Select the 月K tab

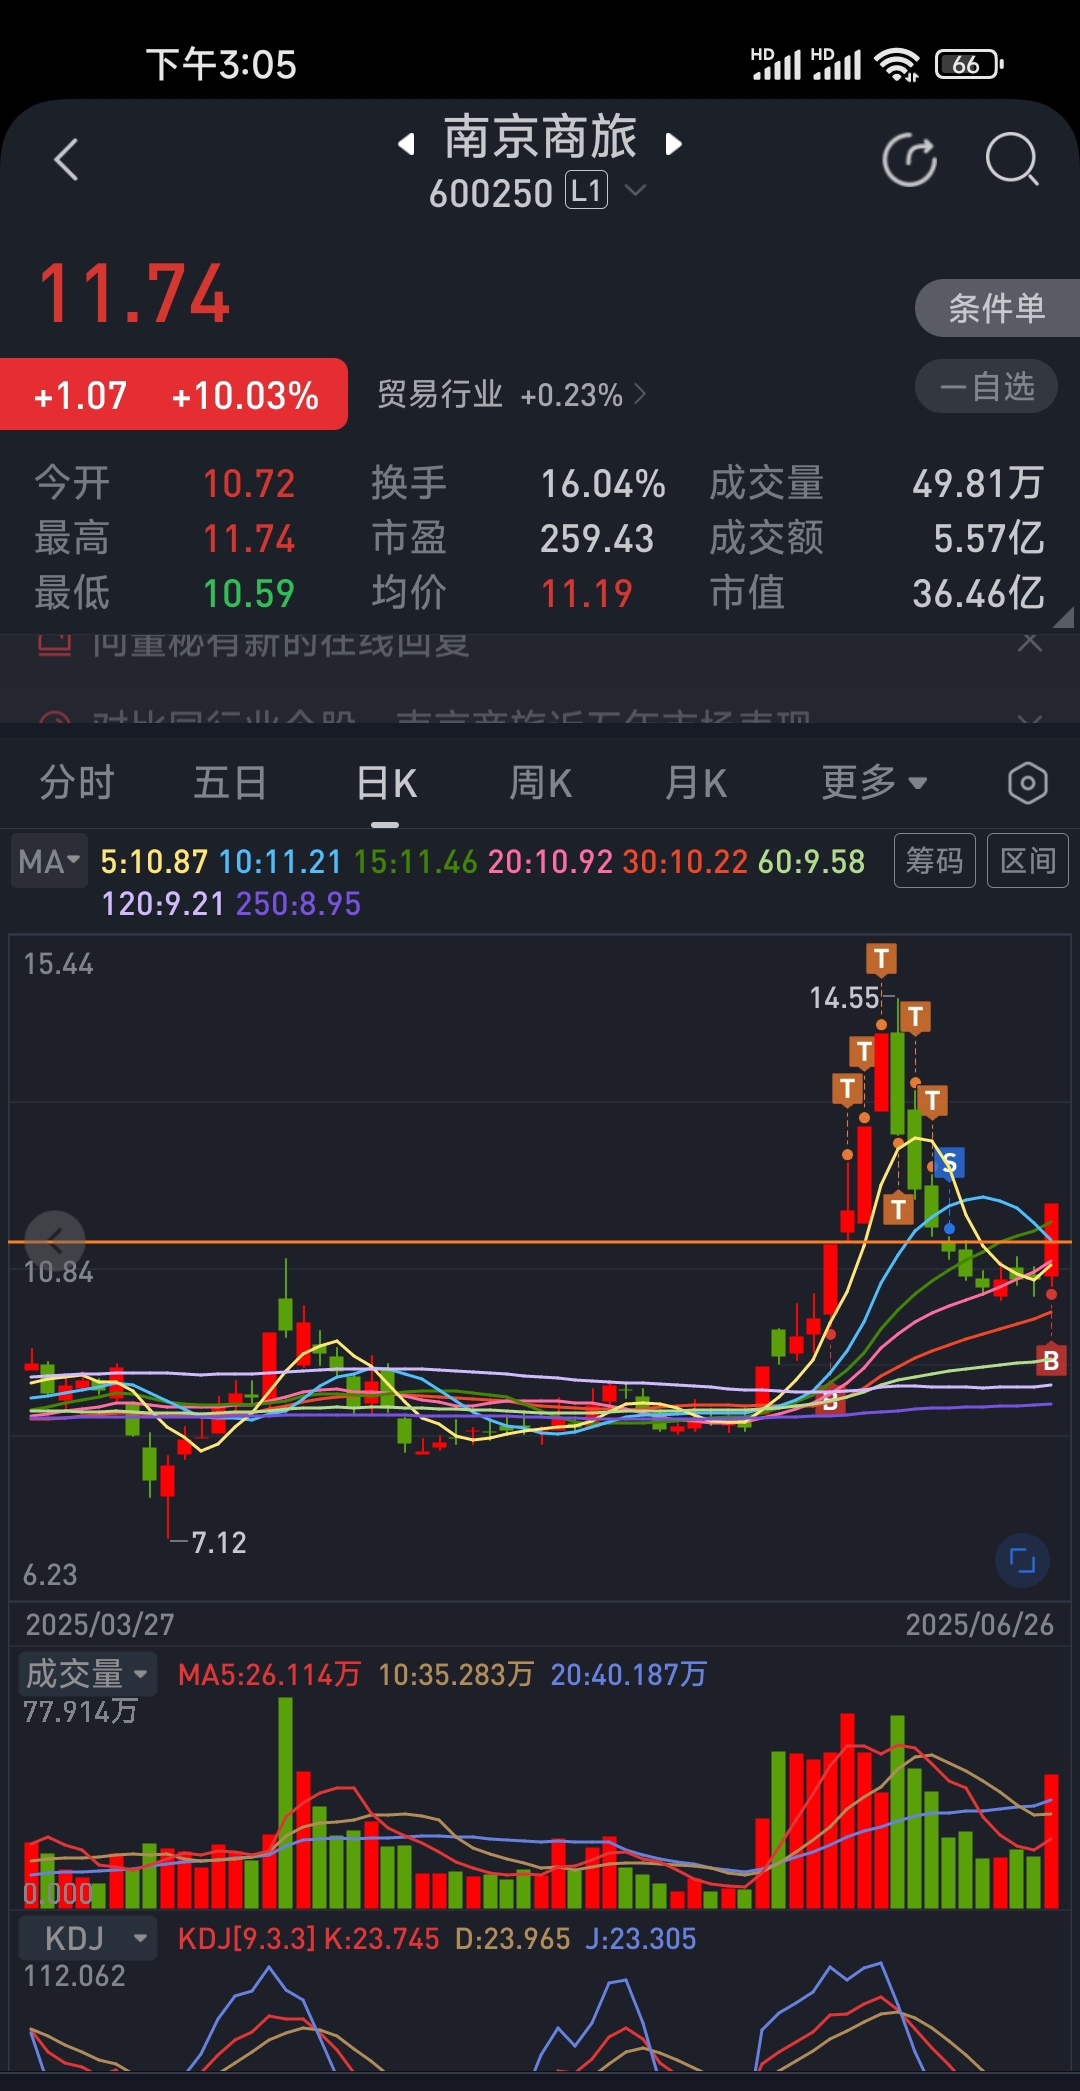(x=696, y=782)
